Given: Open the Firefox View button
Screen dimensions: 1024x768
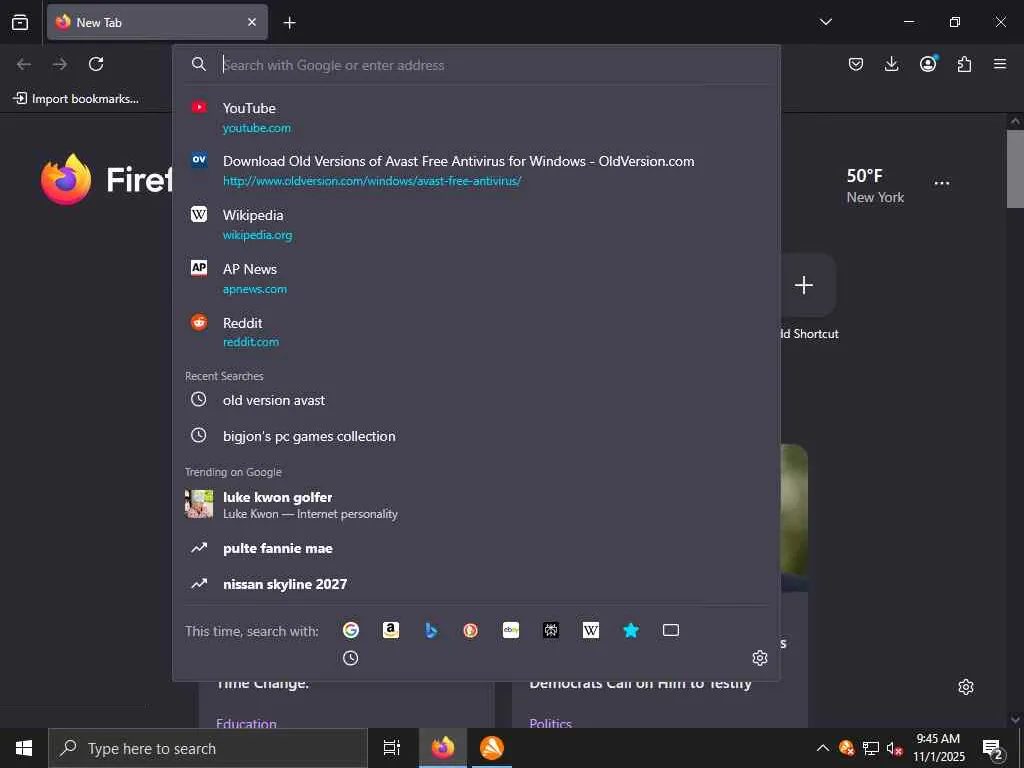Looking at the screenshot, I should [20, 22].
